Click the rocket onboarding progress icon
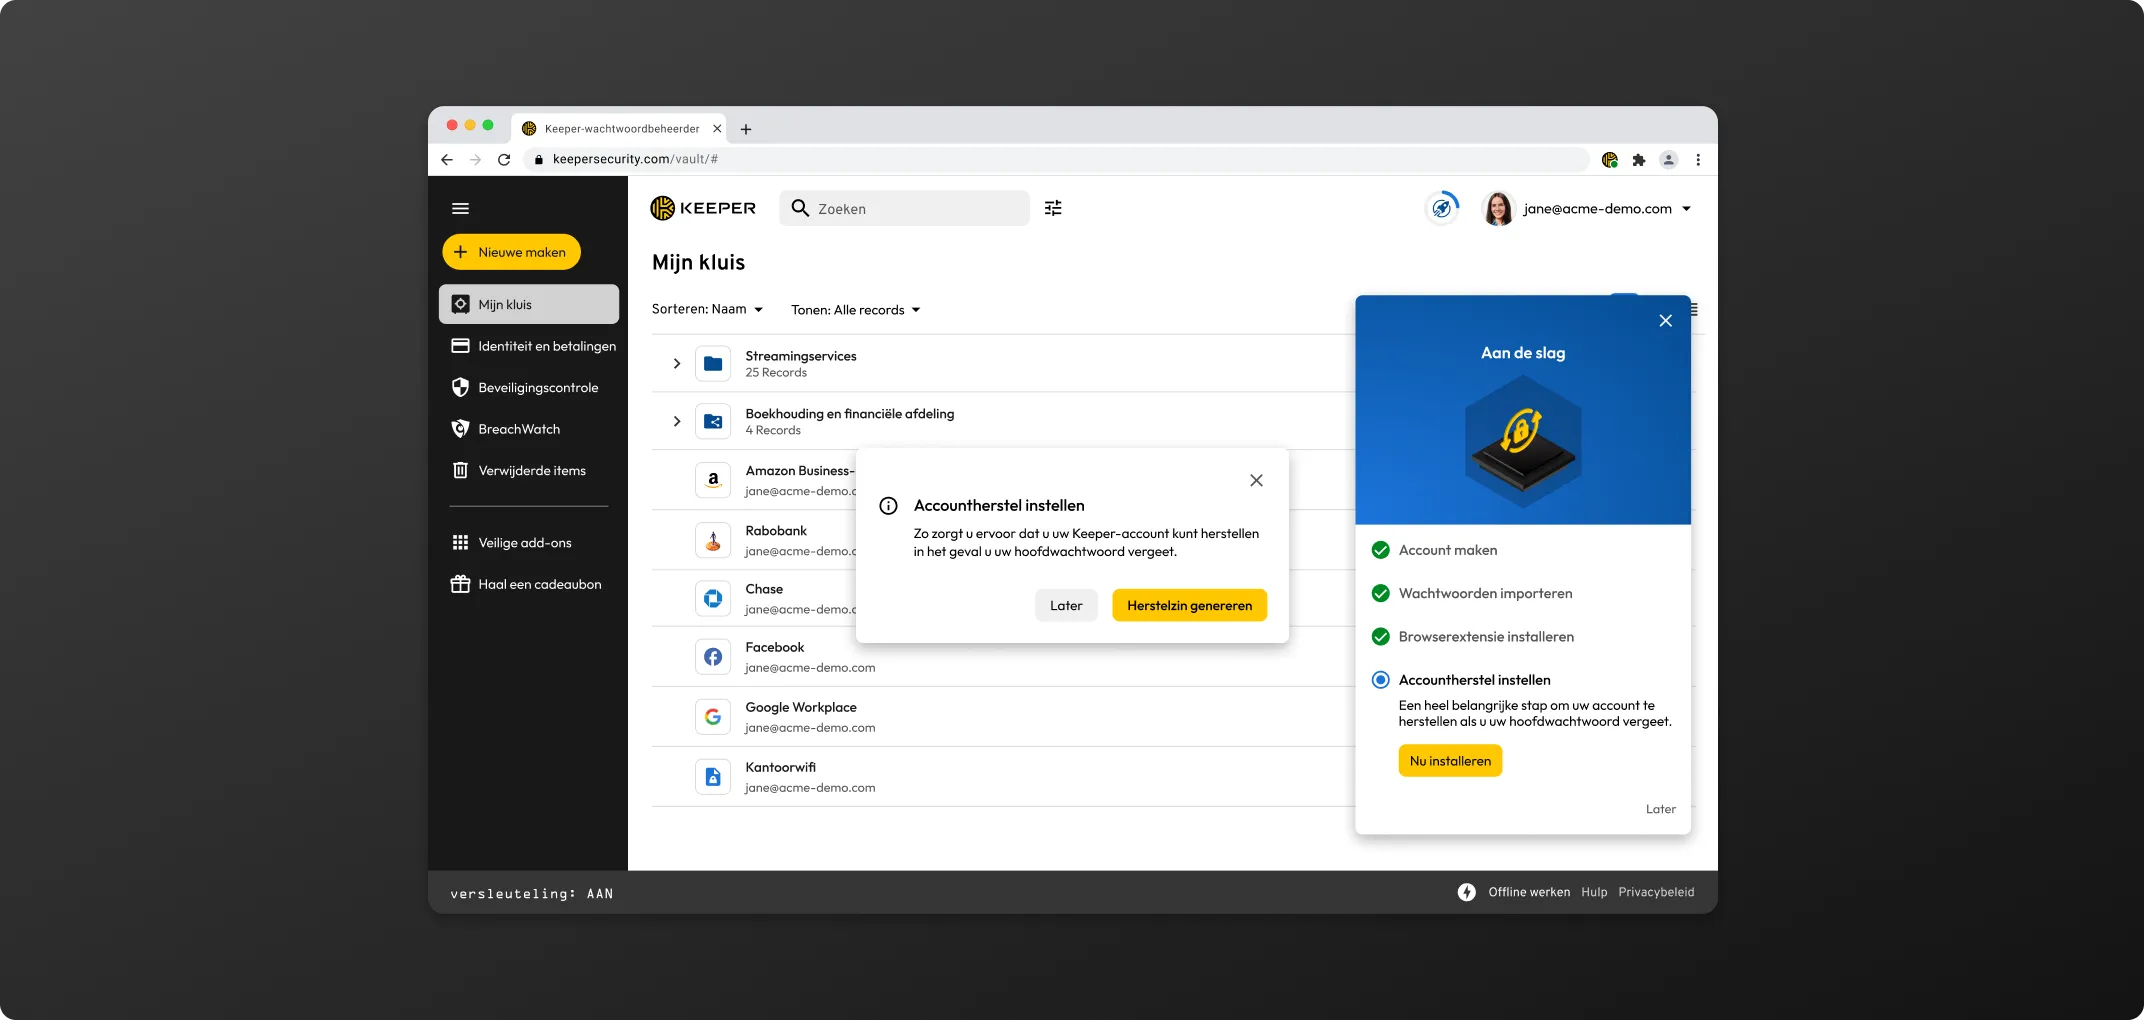The image size is (2144, 1020). (1441, 208)
